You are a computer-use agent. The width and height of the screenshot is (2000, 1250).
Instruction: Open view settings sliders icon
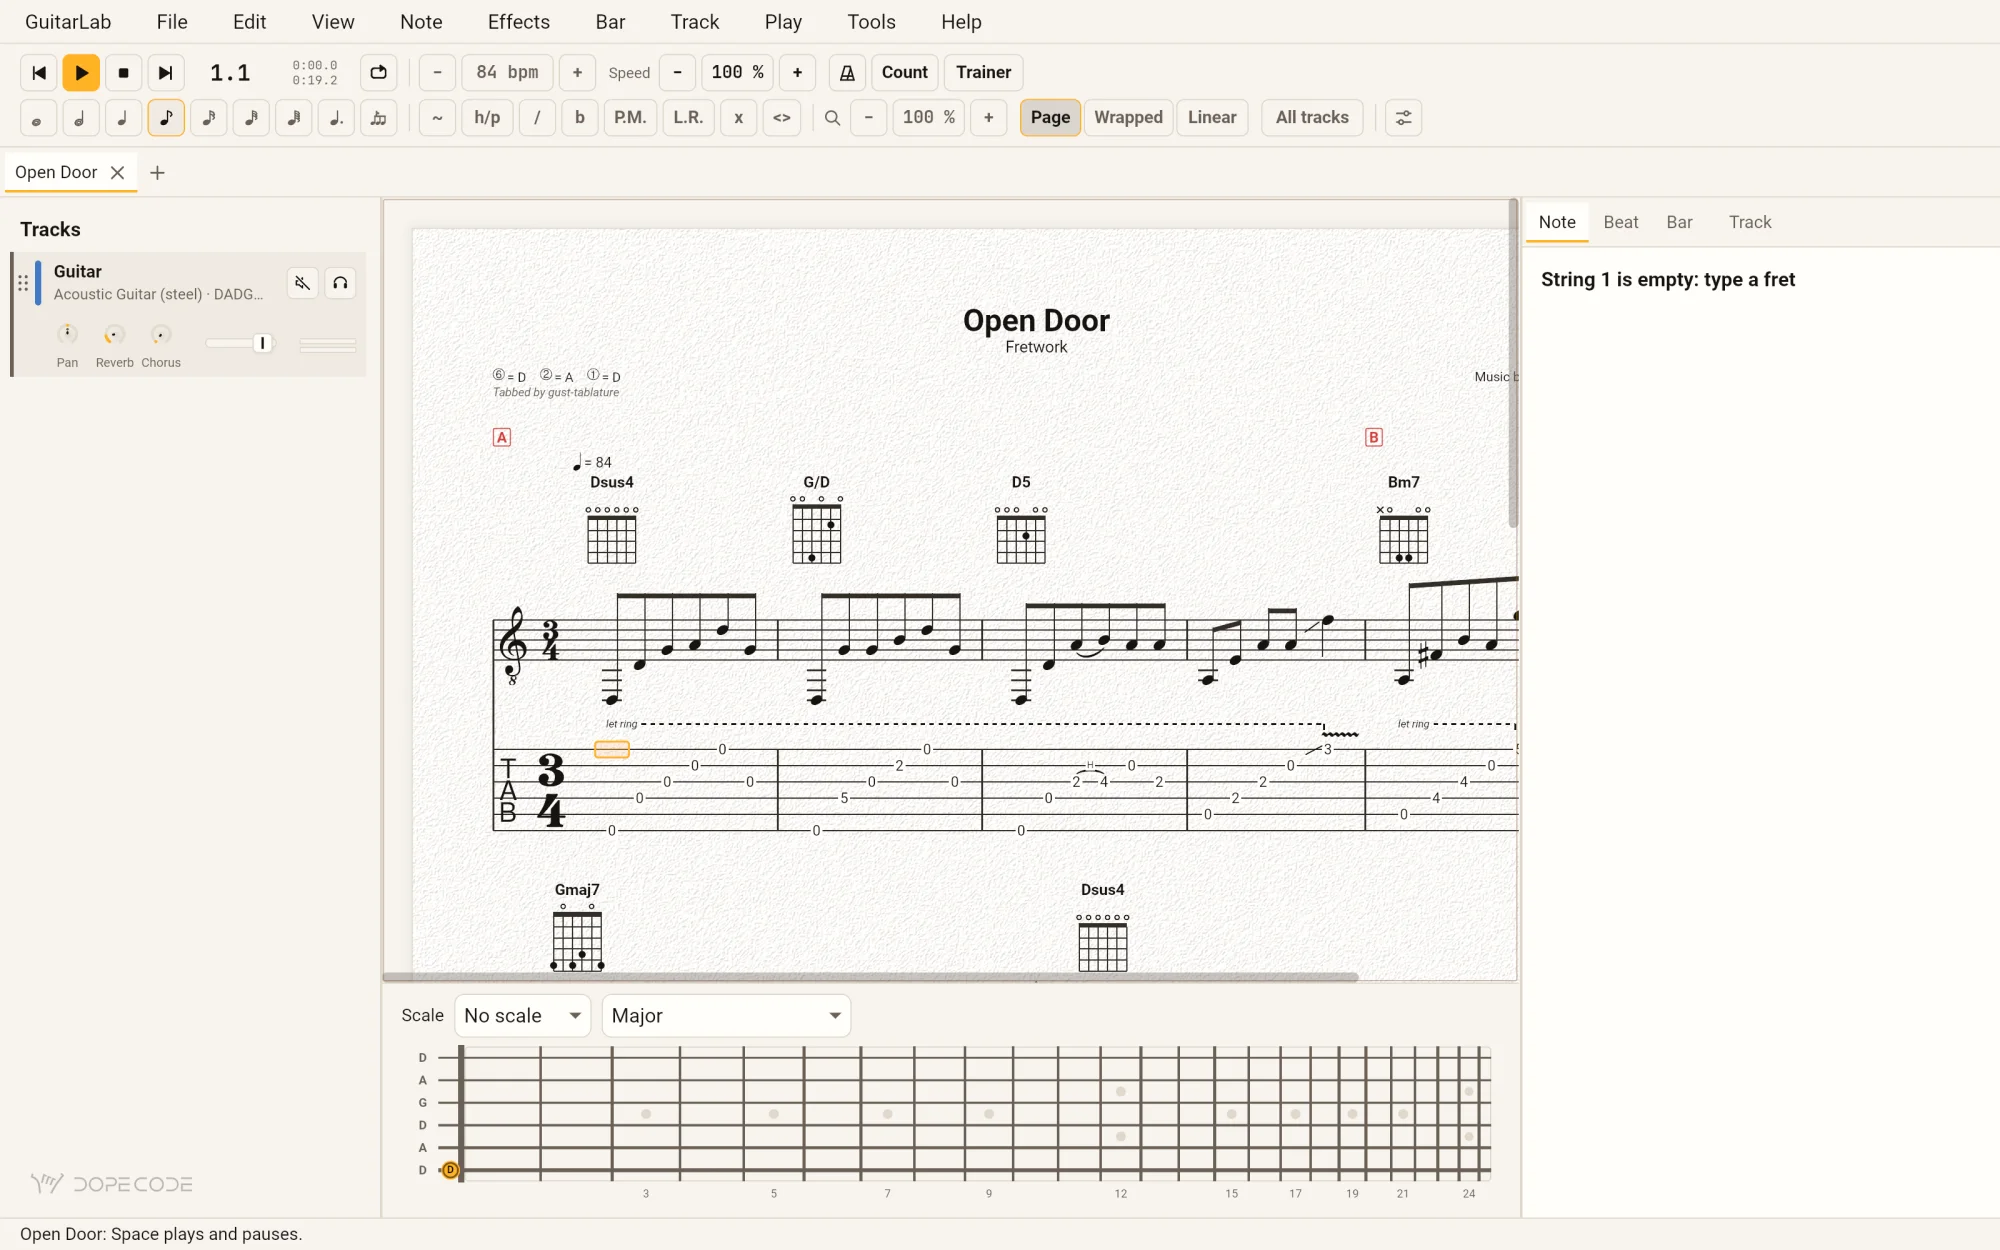tap(1403, 118)
